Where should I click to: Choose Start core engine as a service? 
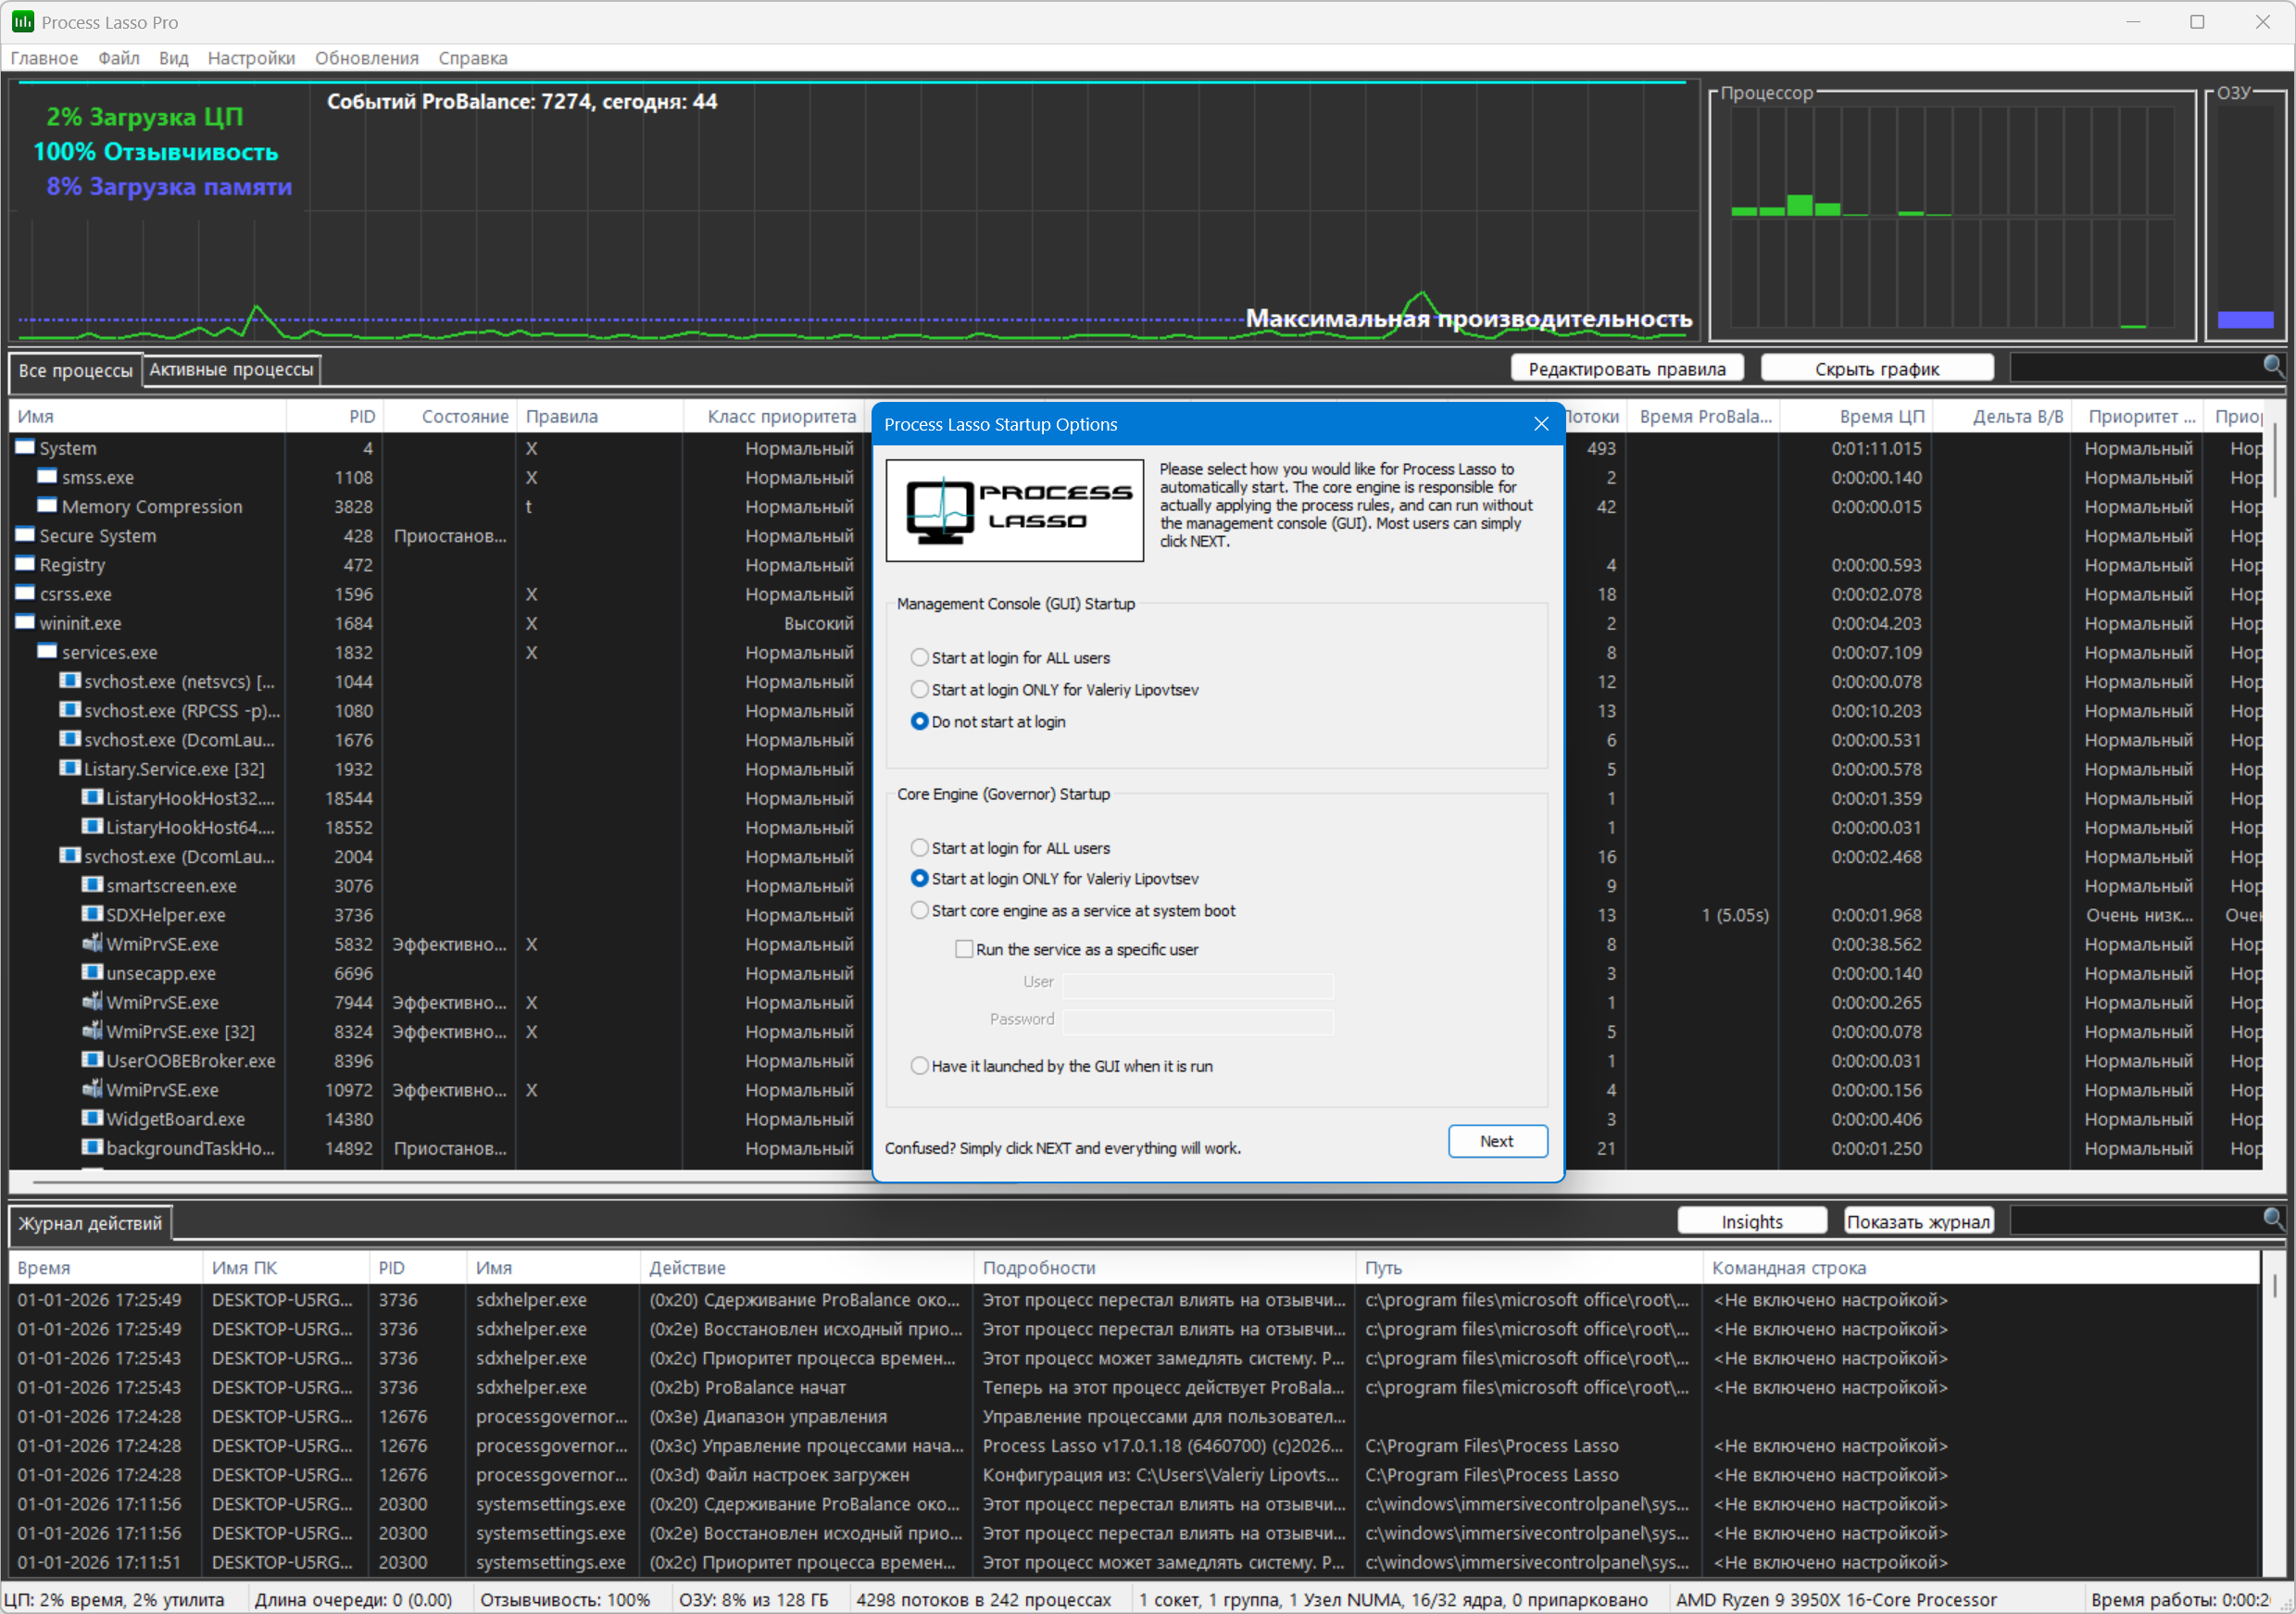click(x=919, y=910)
